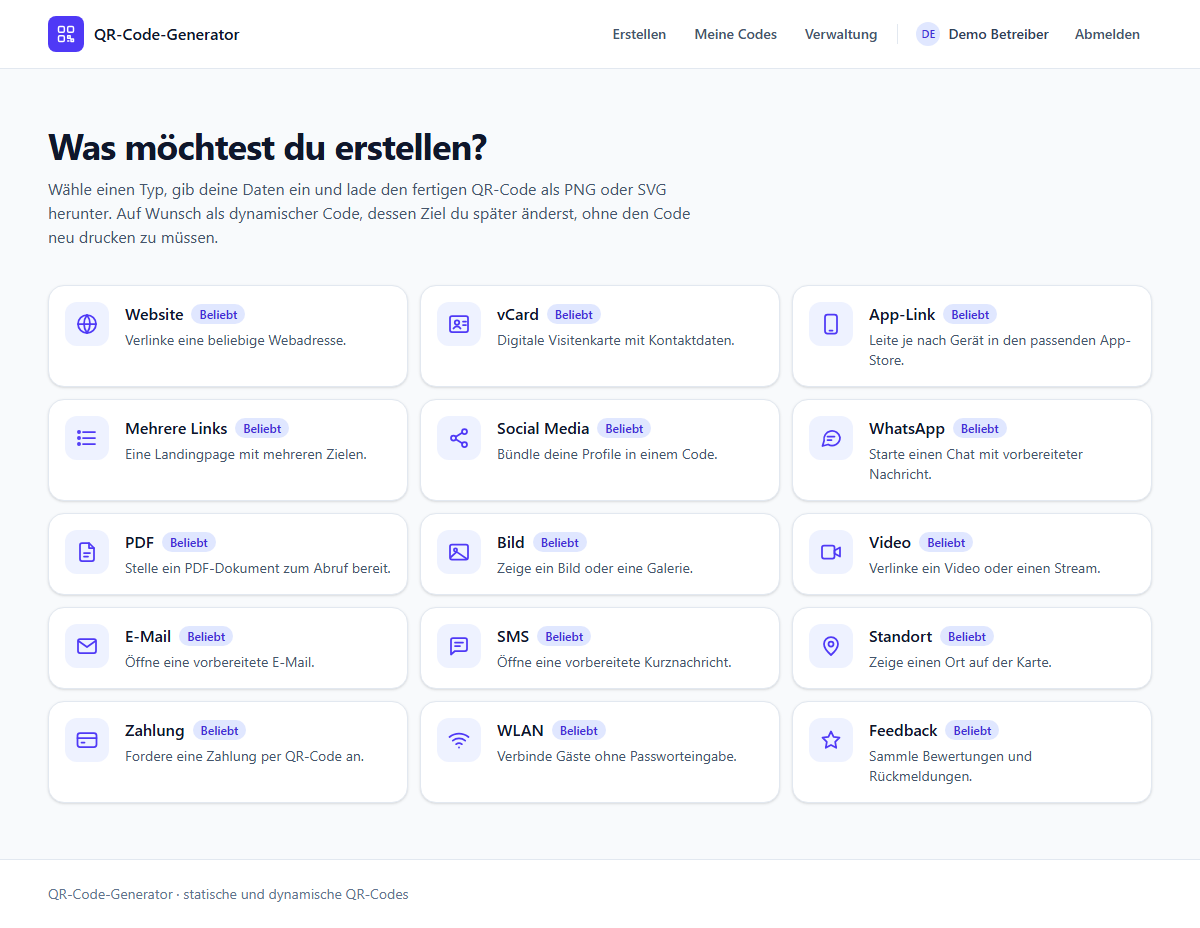The width and height of the screenshot is (1200, 928).
Task: Click 'Bündle deine Profile in einem Code.'
Action: pos(607,454)
